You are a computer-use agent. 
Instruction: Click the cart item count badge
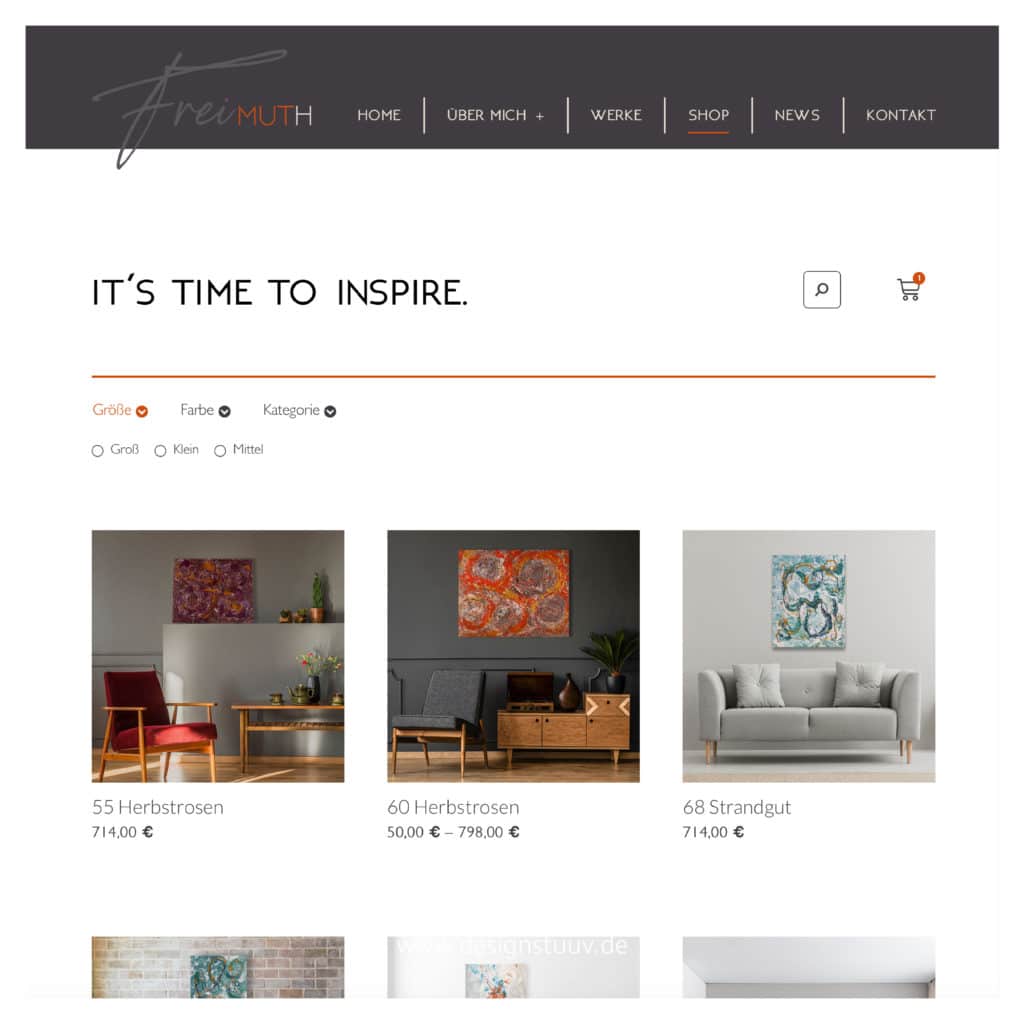pyautogui.click(x=919, y=278)
